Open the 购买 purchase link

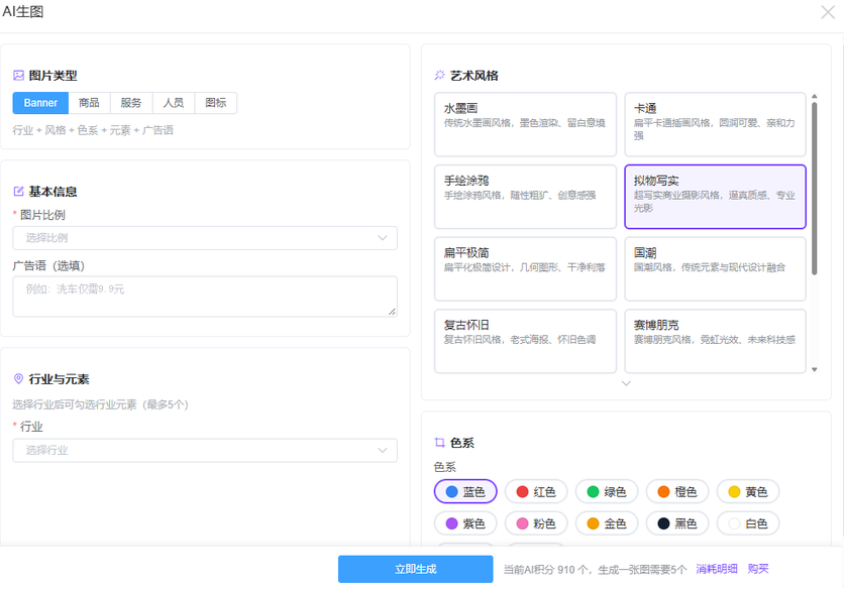click(x=758, y=569)
